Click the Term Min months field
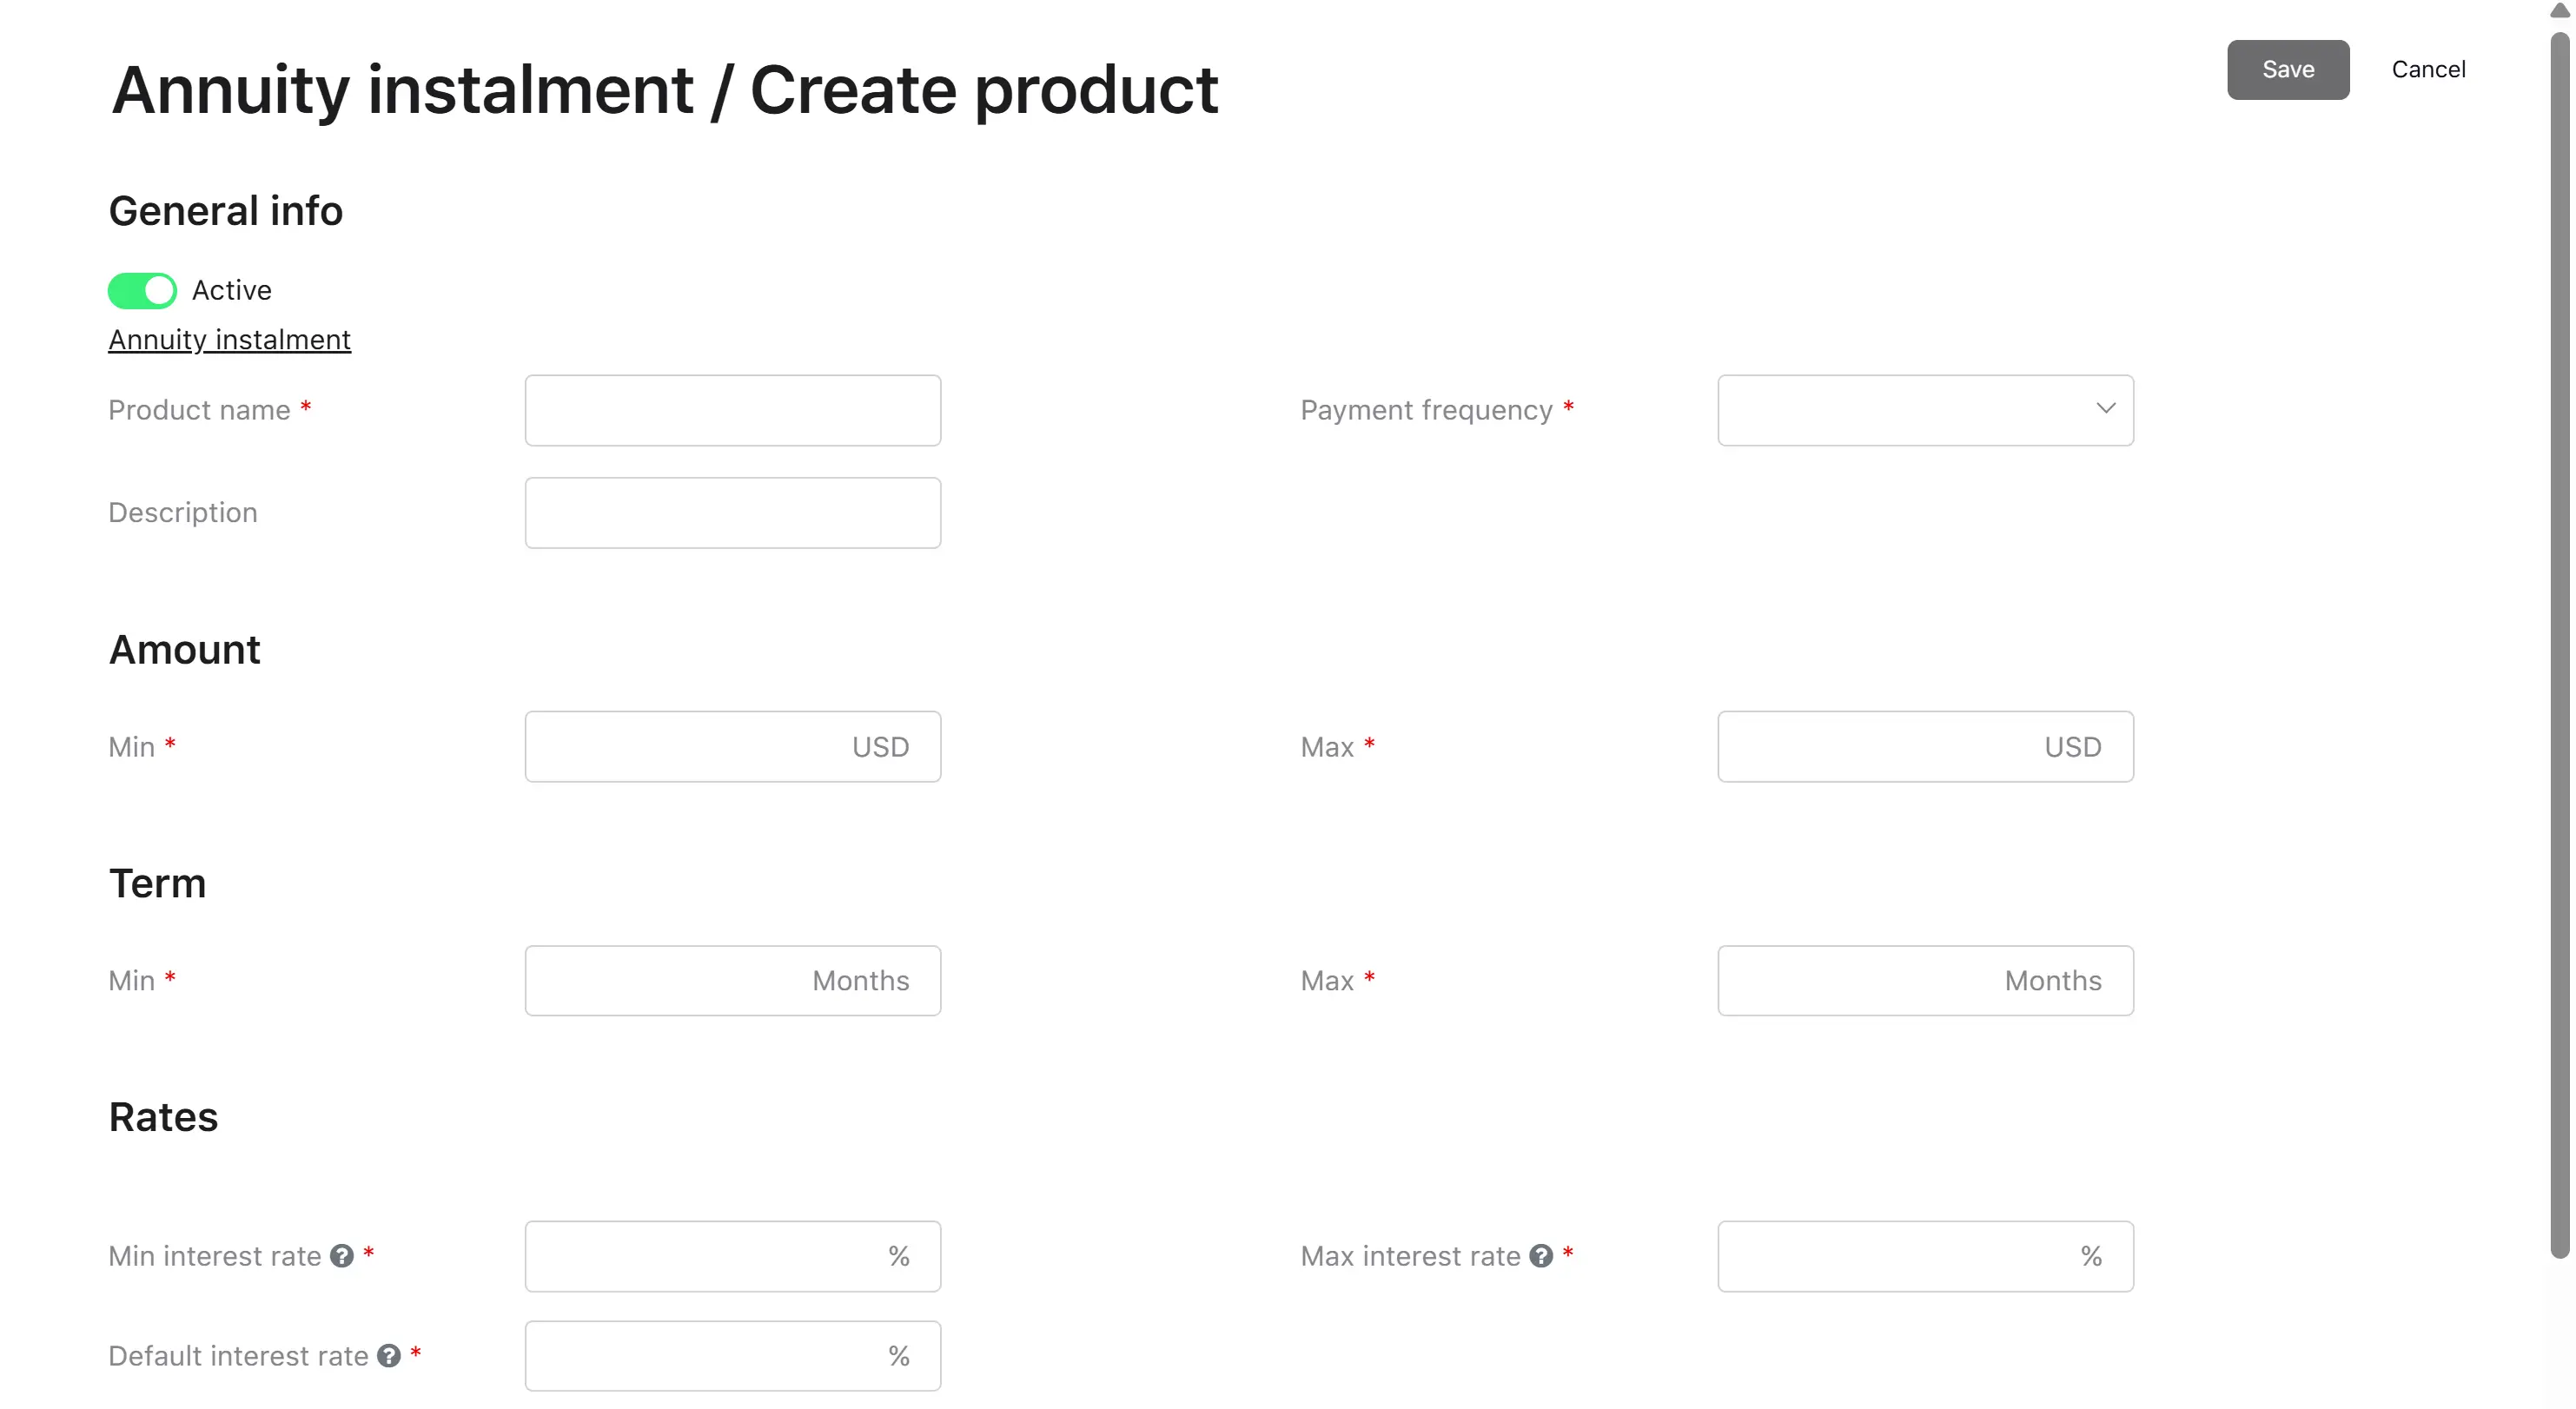Screen dimensions: 2576x1409 [x=733, y=981]
